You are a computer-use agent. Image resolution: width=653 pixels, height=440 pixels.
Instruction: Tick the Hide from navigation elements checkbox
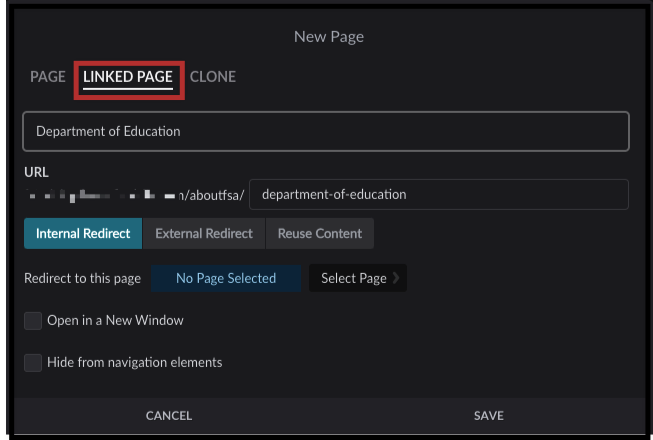coord(33,362)
